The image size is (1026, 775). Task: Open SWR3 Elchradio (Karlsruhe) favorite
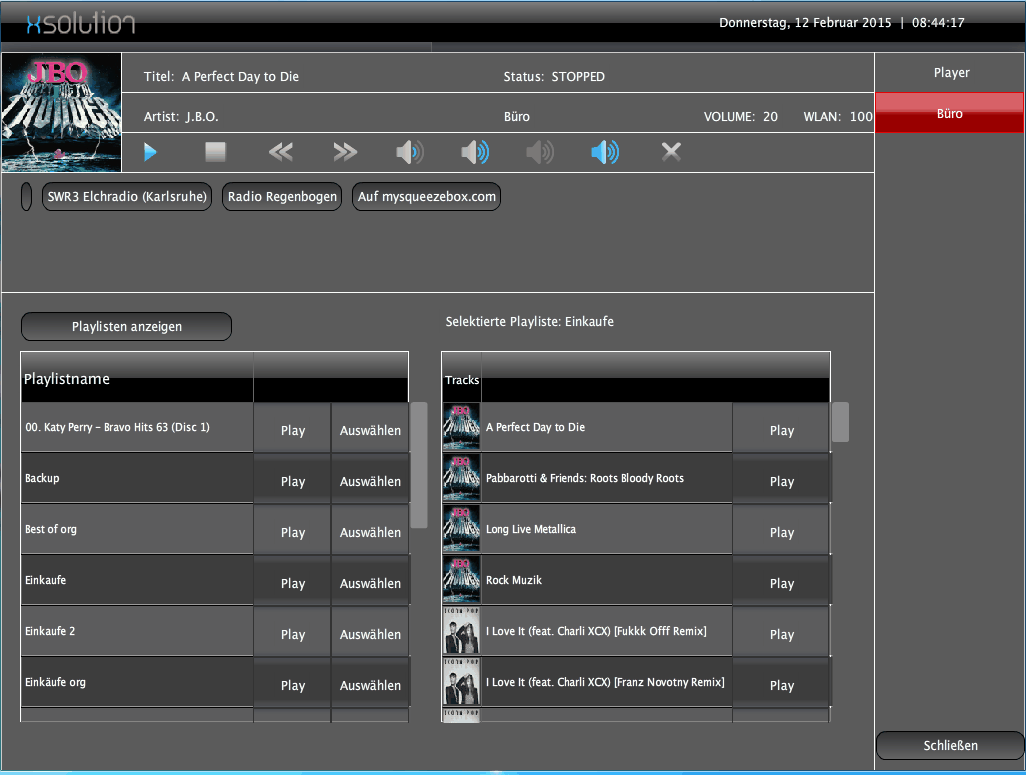pyautogui.click(x=127, y=197)
